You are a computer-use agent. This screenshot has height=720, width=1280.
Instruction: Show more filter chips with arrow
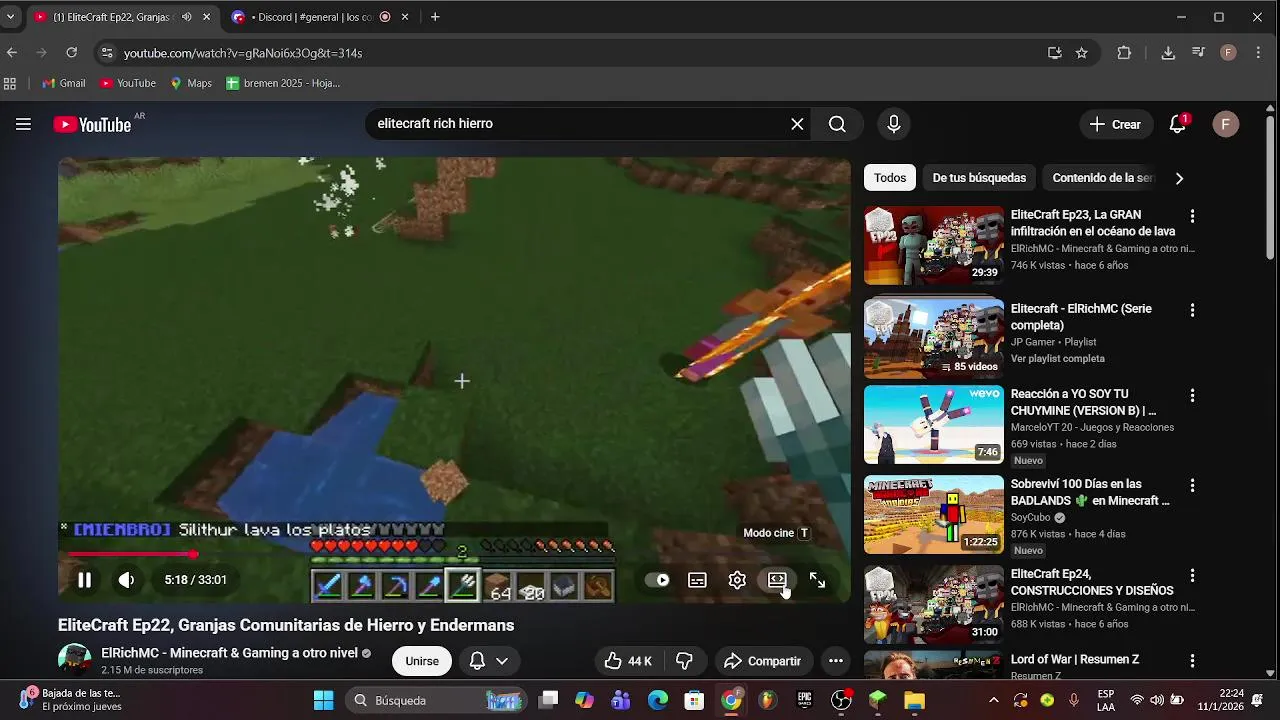pos(1179,178)
